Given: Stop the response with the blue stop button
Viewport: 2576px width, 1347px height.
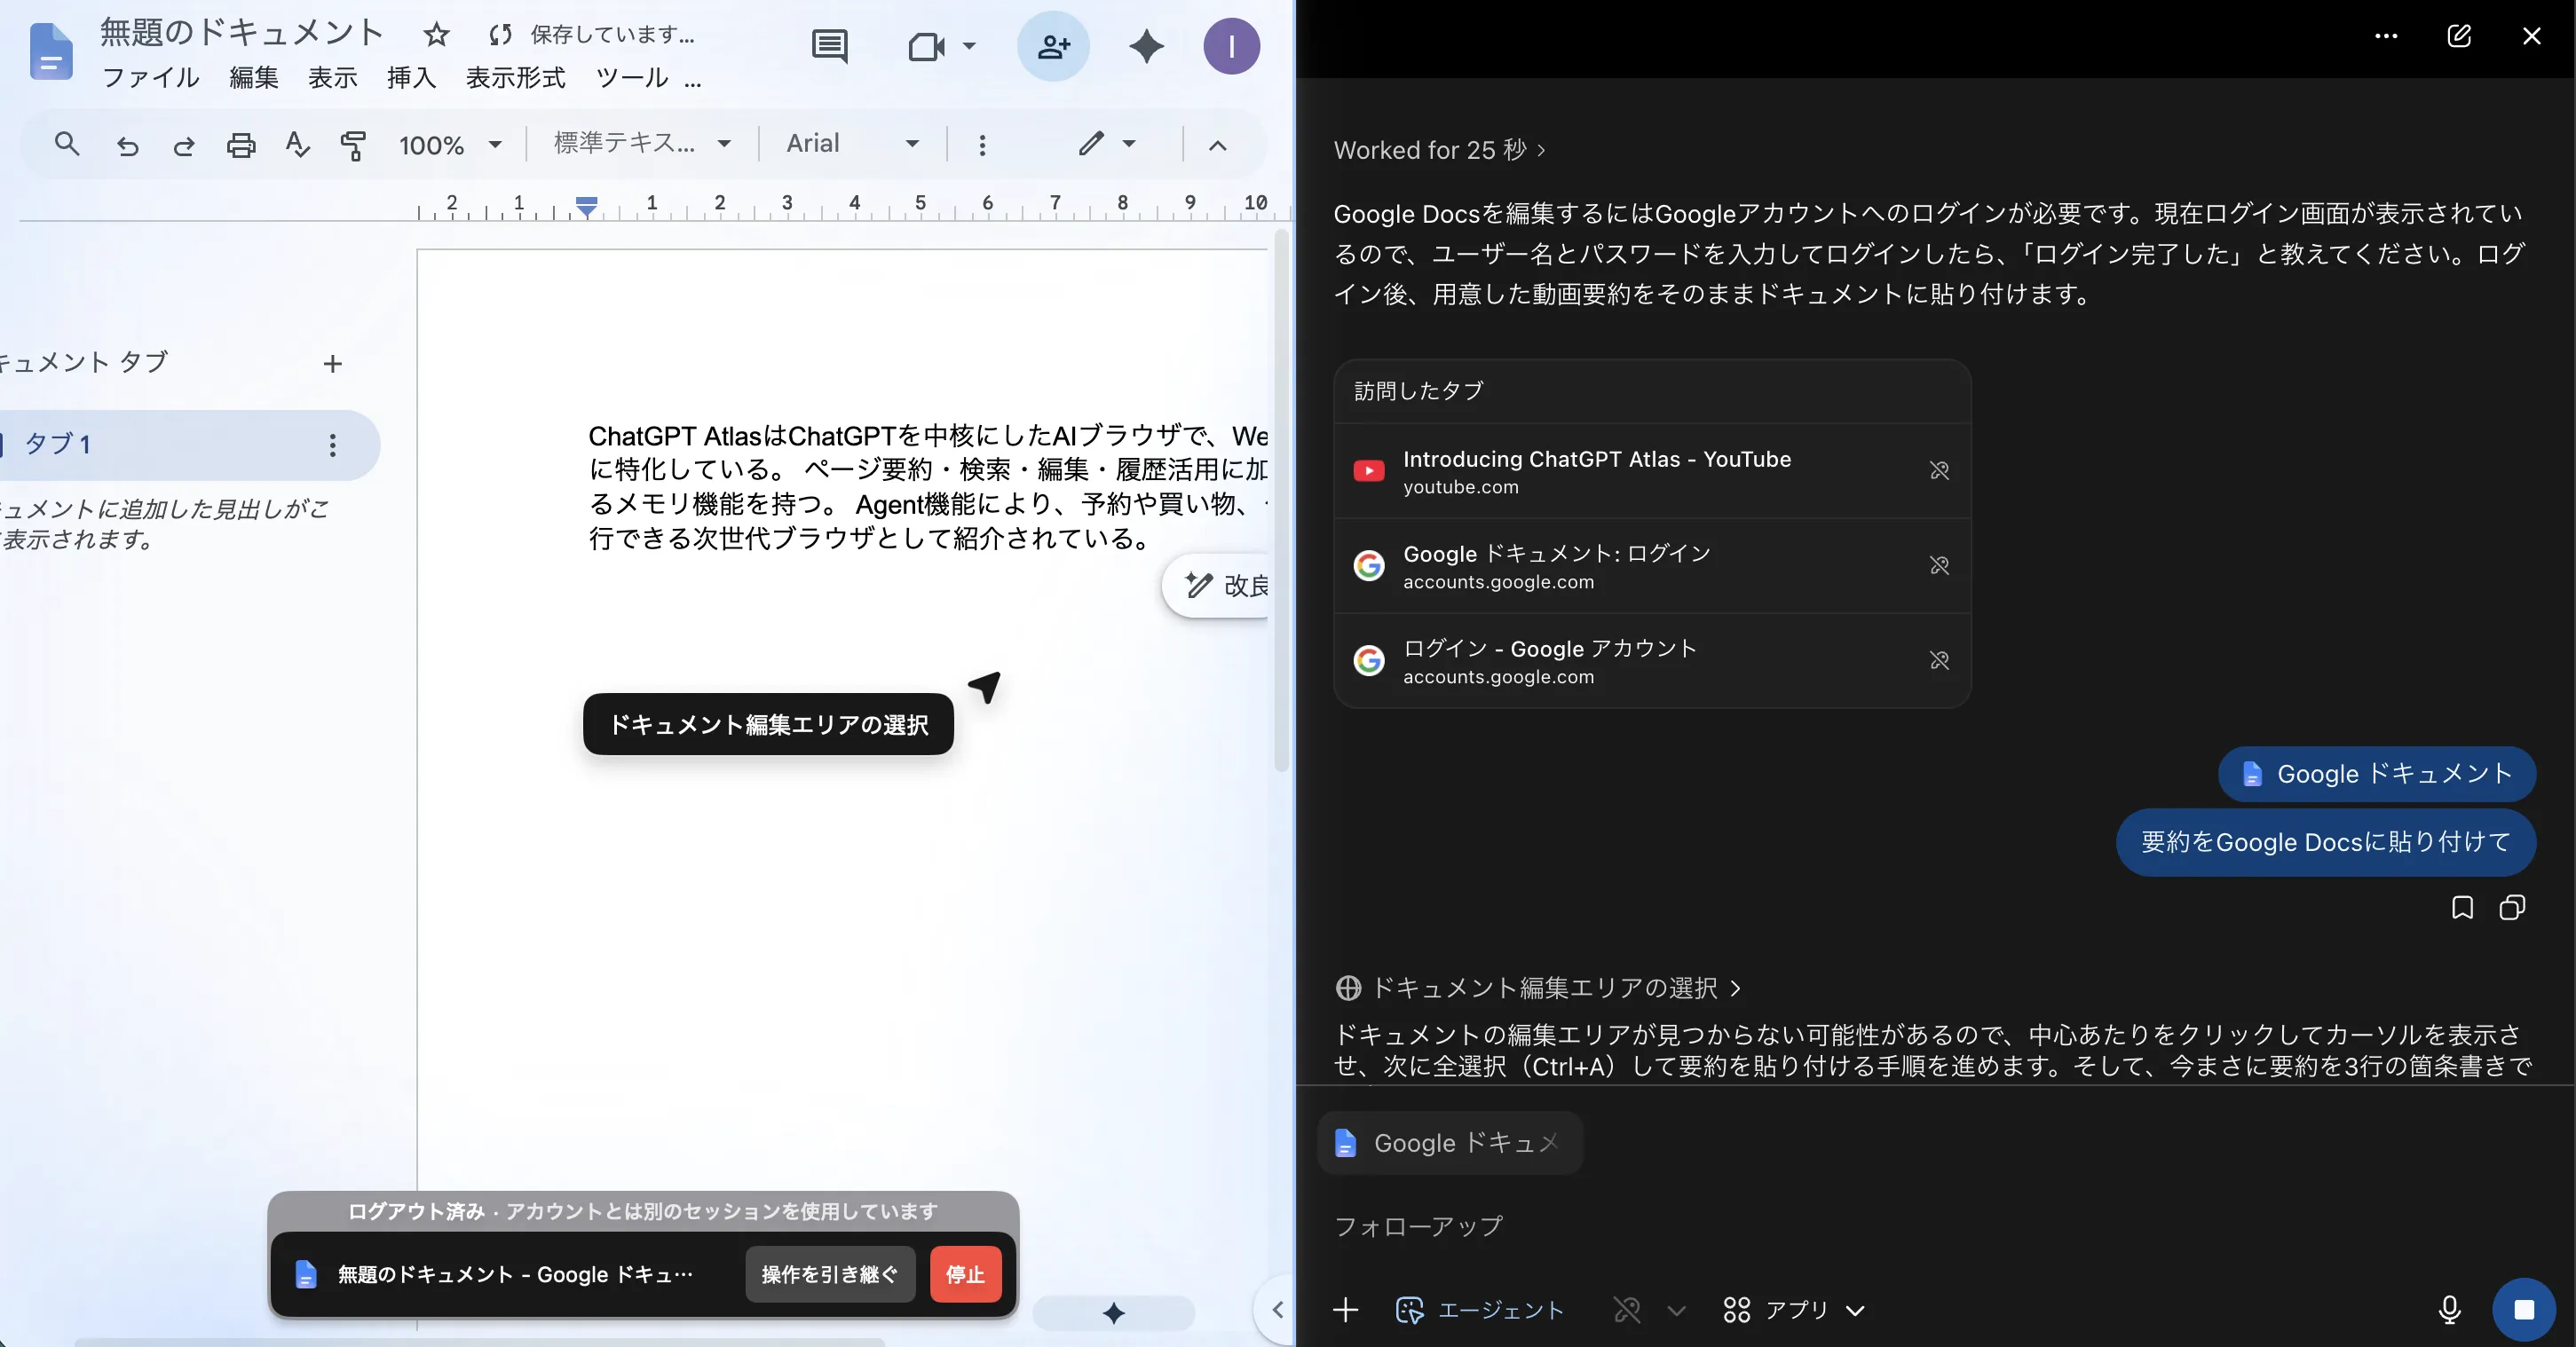Looking at the screenshot, I should [x=2524, y=1310].
